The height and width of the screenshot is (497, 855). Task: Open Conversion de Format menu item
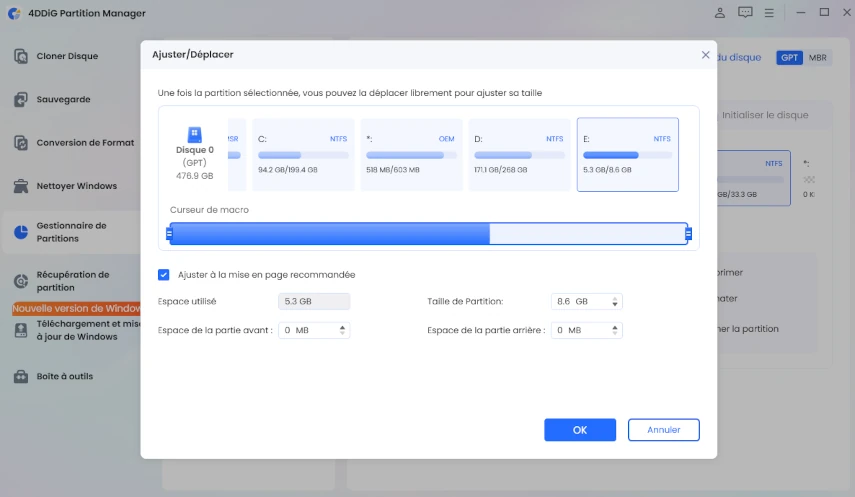tap(85, 143)
